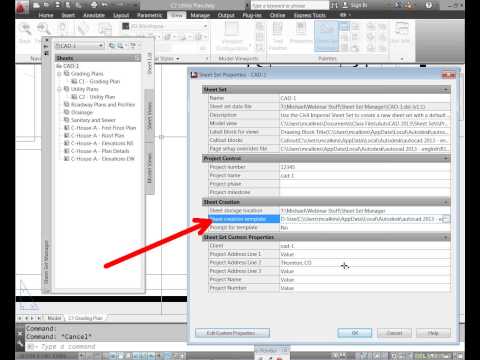The image size is (480, 360).
Task: Collapse the Utility Plans subset node
Action: [x=59, y=89]
